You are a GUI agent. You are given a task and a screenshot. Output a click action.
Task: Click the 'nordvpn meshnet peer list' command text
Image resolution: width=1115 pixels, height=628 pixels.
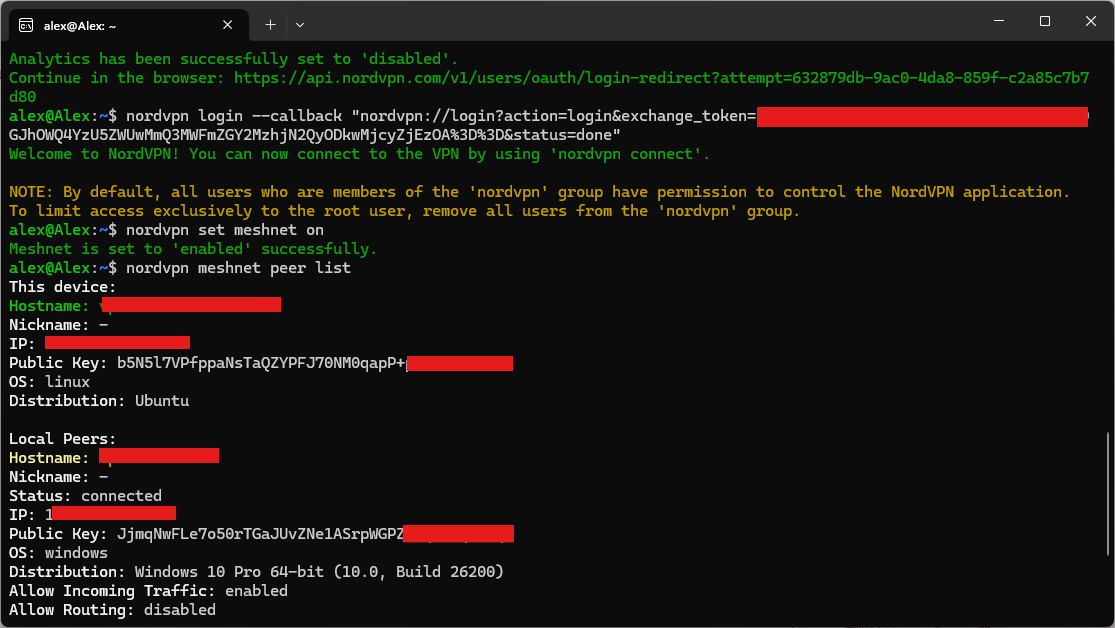pyautogui.click(x=238, y=268)
